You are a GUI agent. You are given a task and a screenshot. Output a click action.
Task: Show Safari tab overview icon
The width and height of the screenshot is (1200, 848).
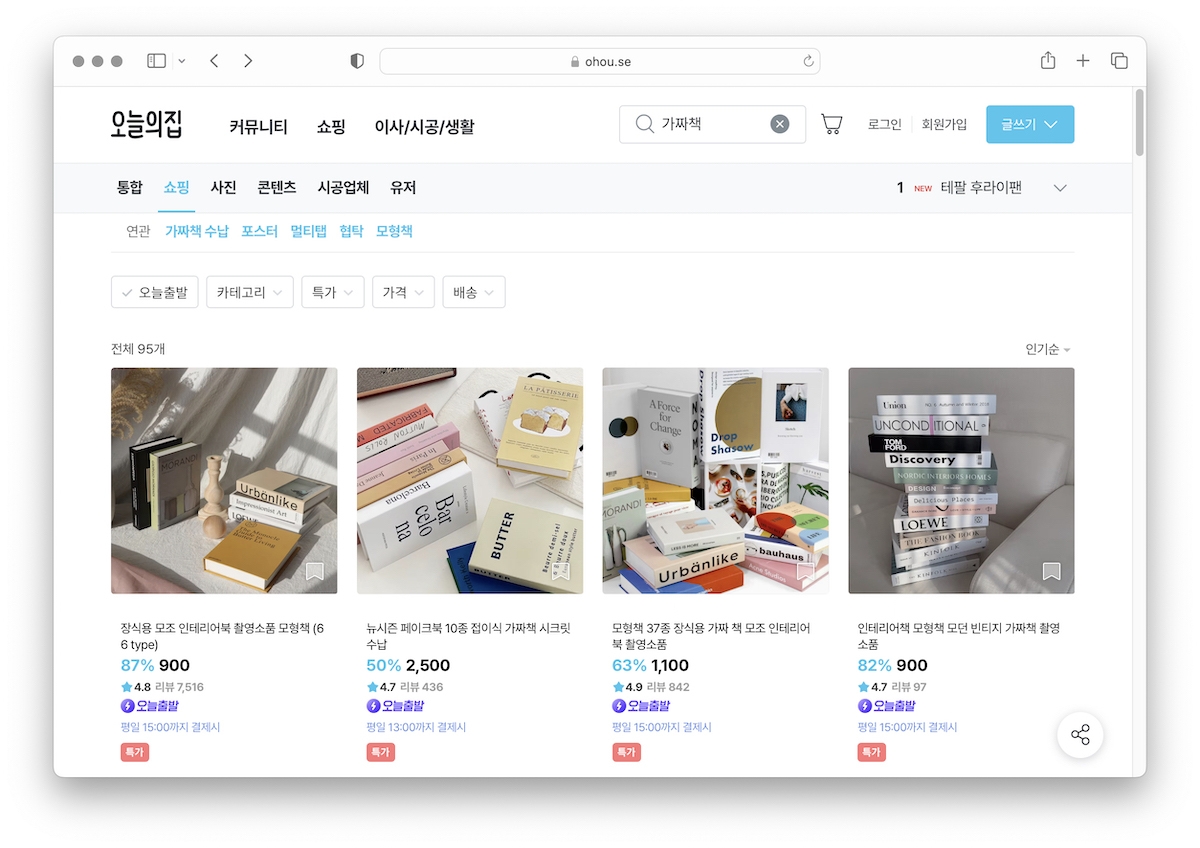pos(1119,61)
